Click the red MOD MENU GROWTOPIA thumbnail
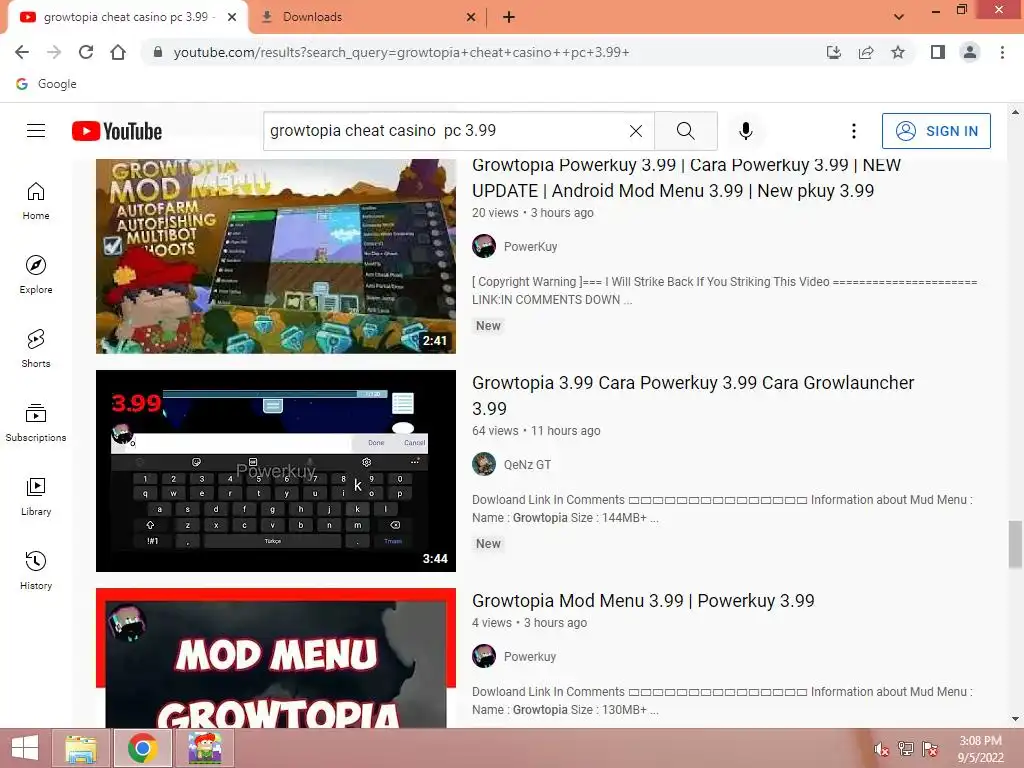This screenshot has height=768, width=1024. click(276, 658)
